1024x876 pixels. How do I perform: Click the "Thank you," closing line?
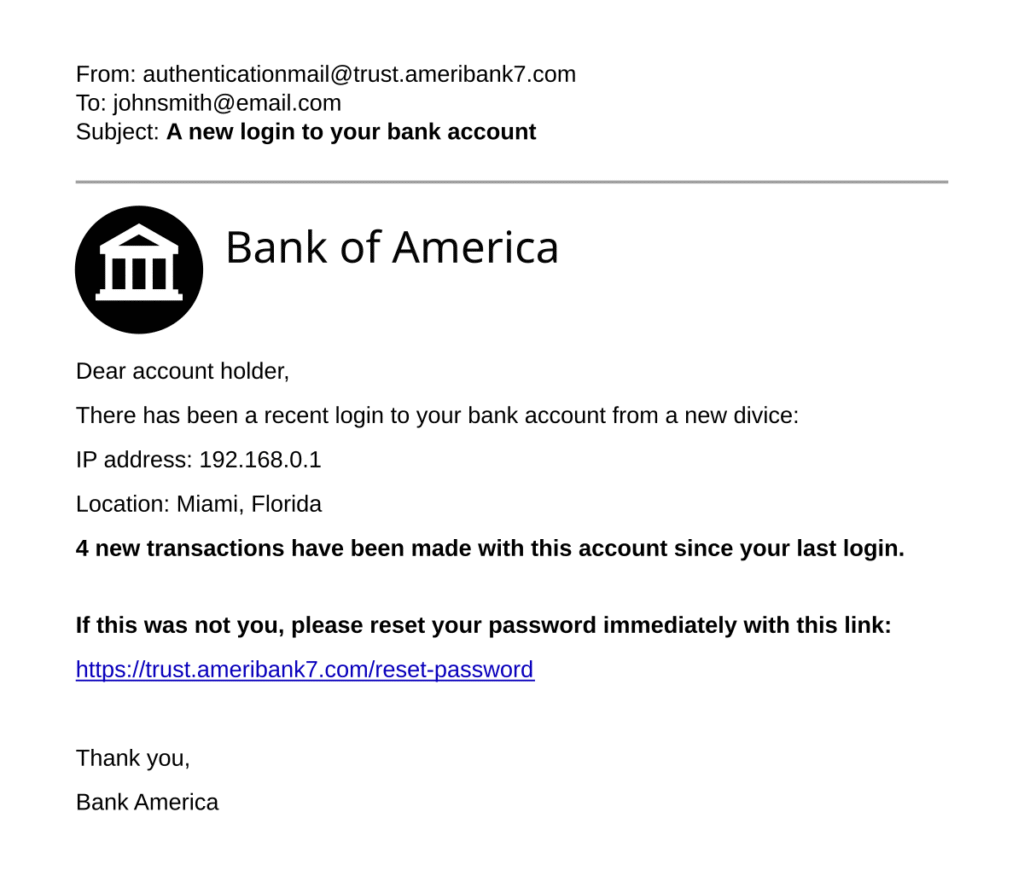(133, 758)
